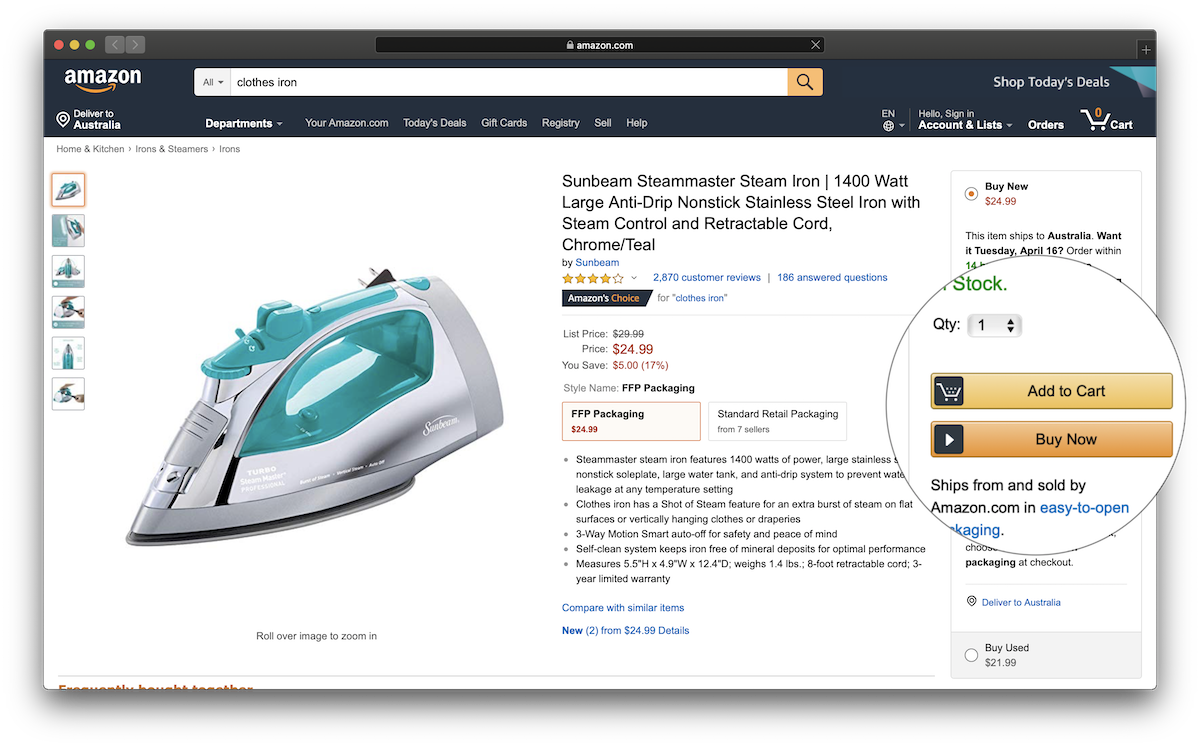The width and height of the screenshot is (1200, 747).
Task: Click the Buy Now button
Action: (1051, 439)
